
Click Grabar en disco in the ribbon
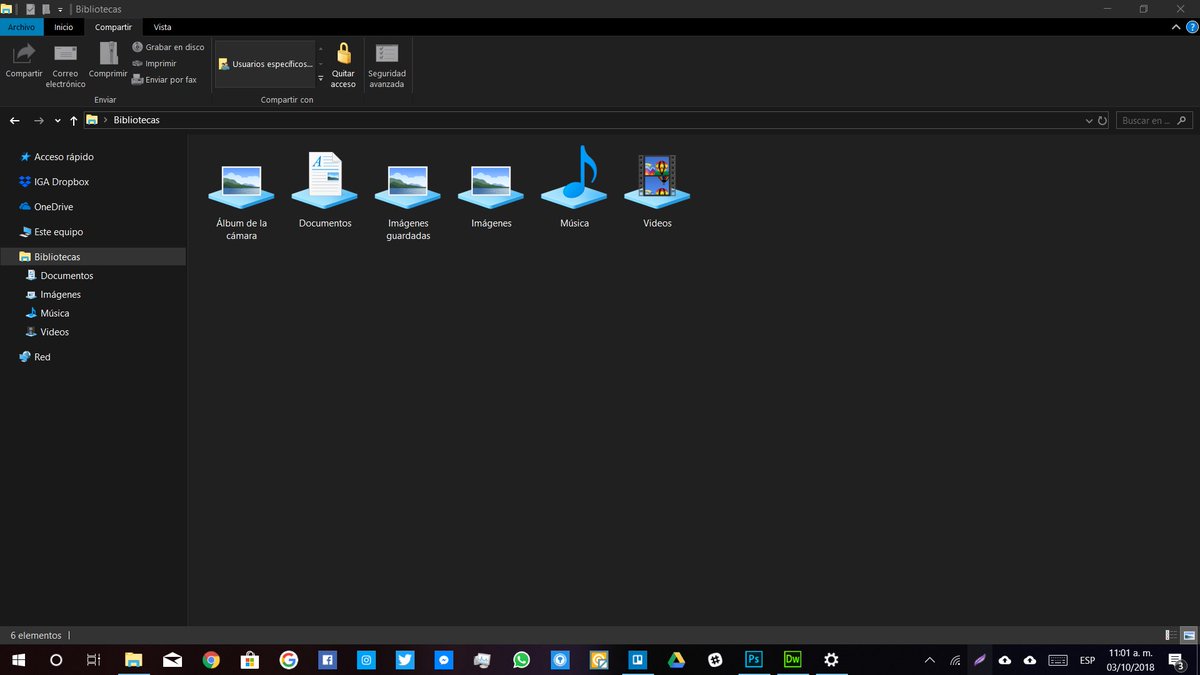(x=170, y=46)
